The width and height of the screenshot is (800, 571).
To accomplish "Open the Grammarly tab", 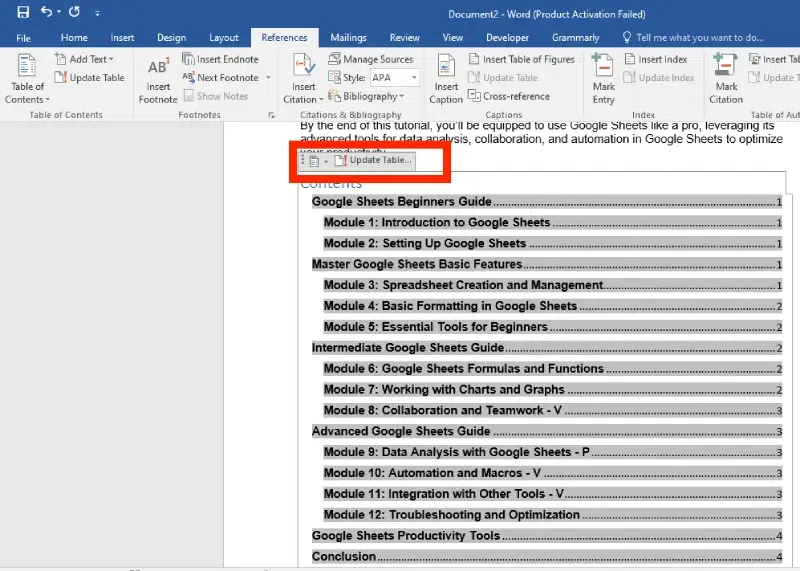I will [576, 38].
